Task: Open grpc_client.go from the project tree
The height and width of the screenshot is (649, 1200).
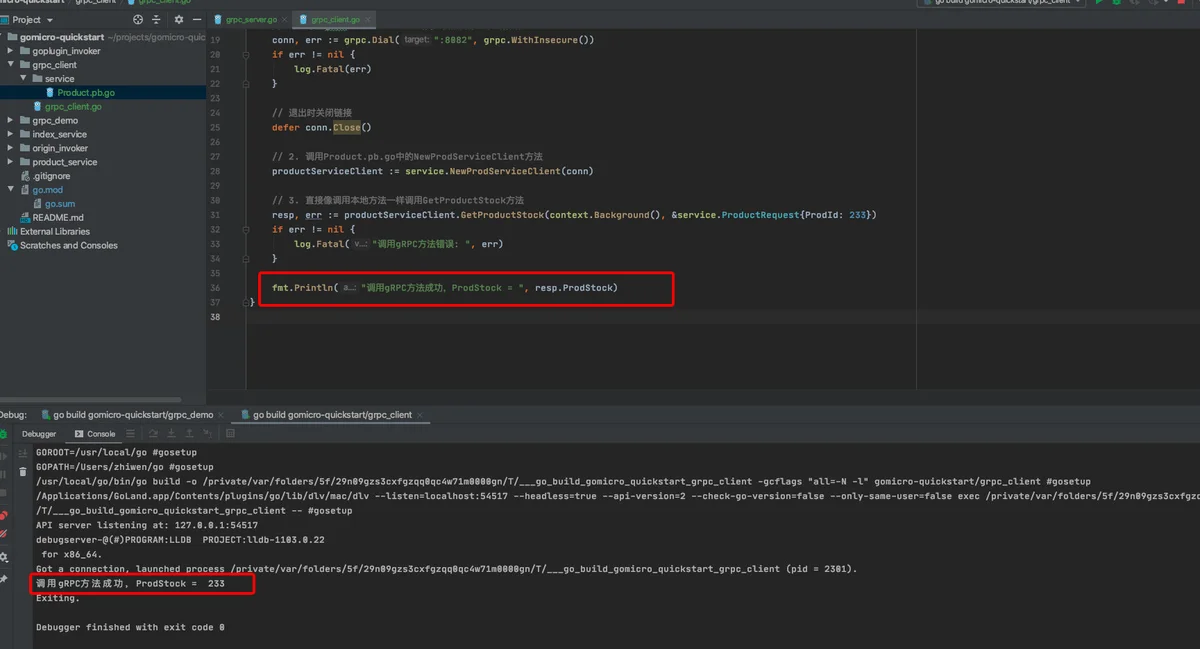Action: point(72,106)
